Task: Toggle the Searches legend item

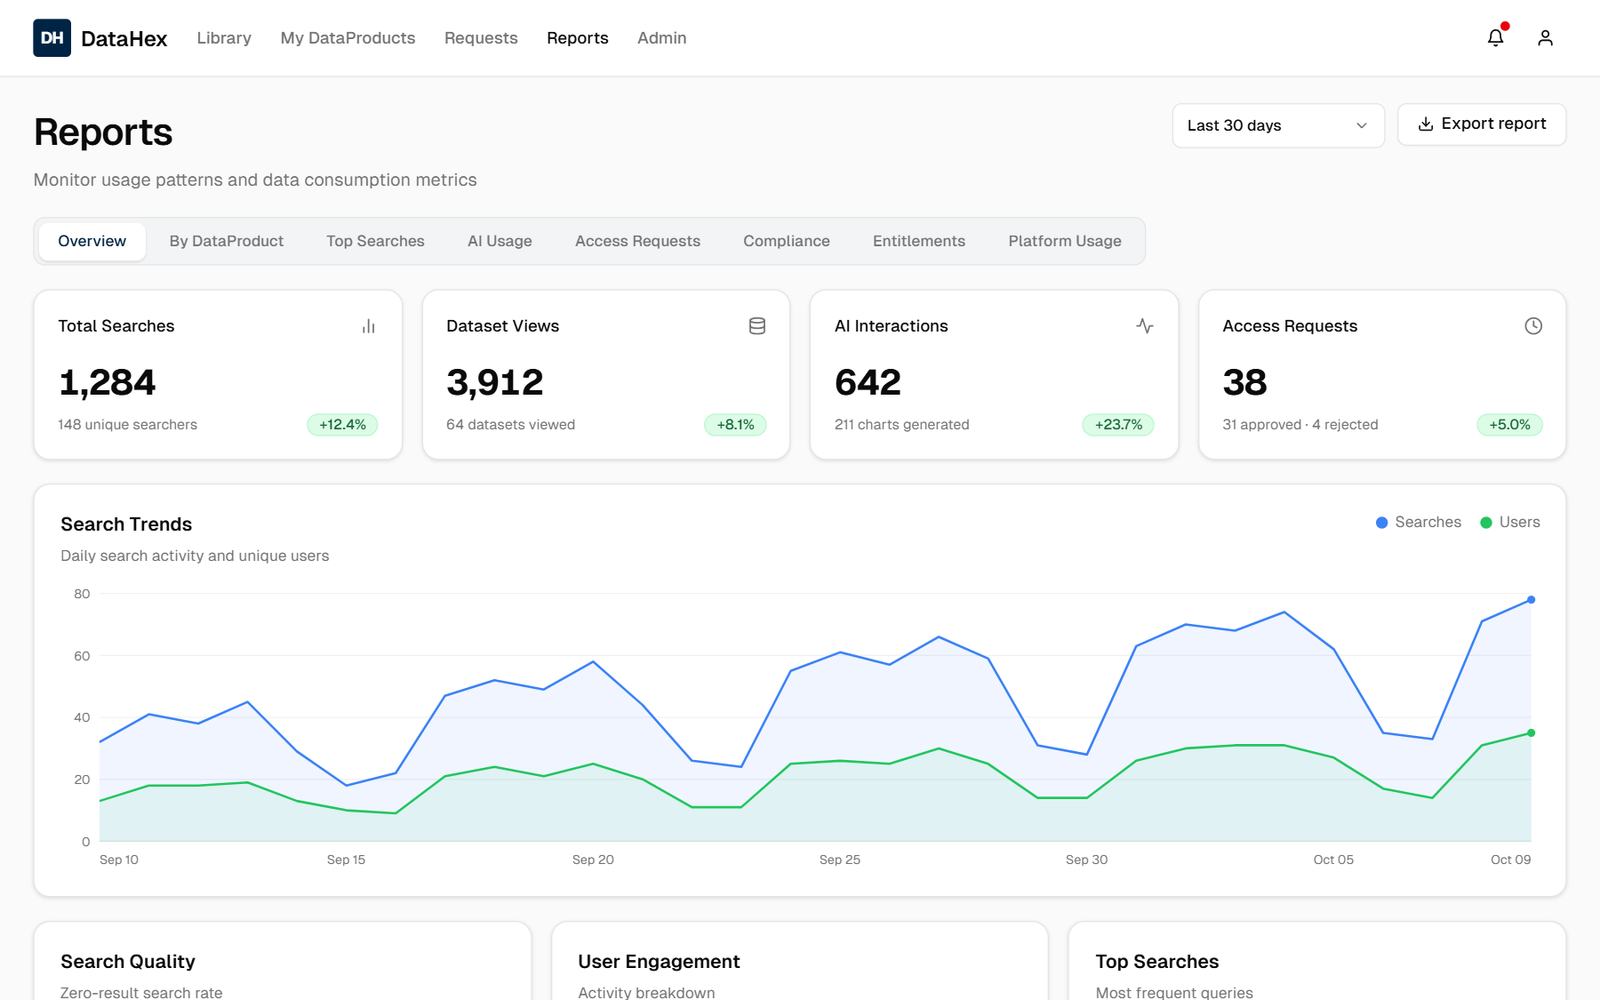Action: coord(1418,522)
